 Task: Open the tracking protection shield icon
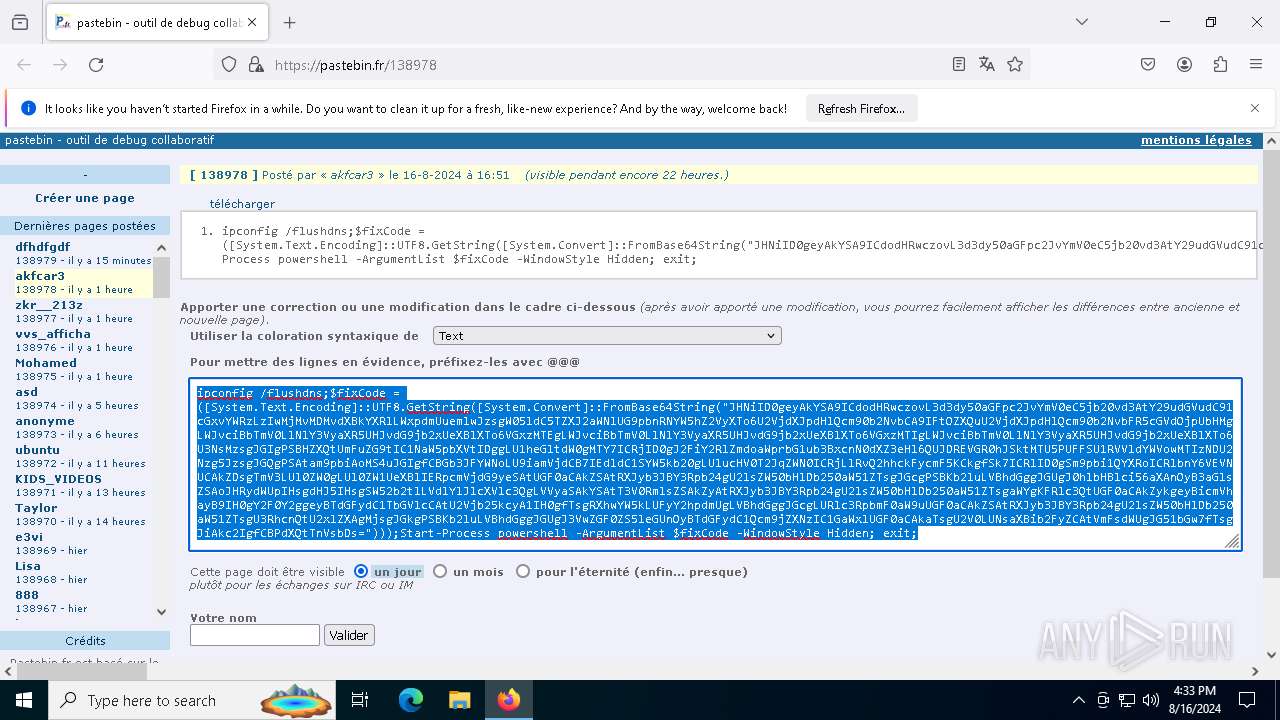229,64
